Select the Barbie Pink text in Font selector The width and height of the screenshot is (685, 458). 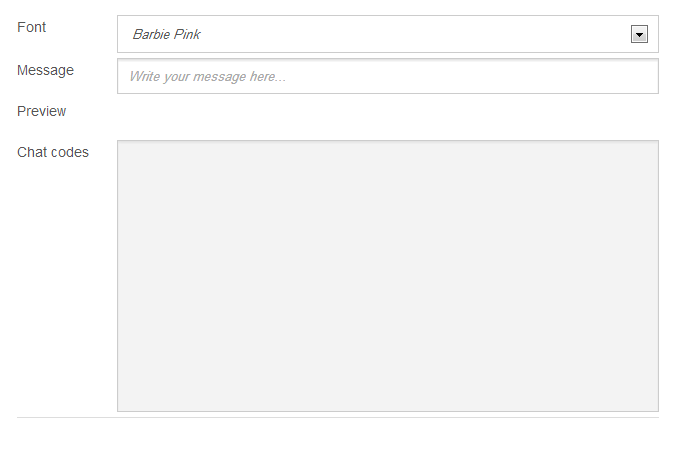[166, 34]
